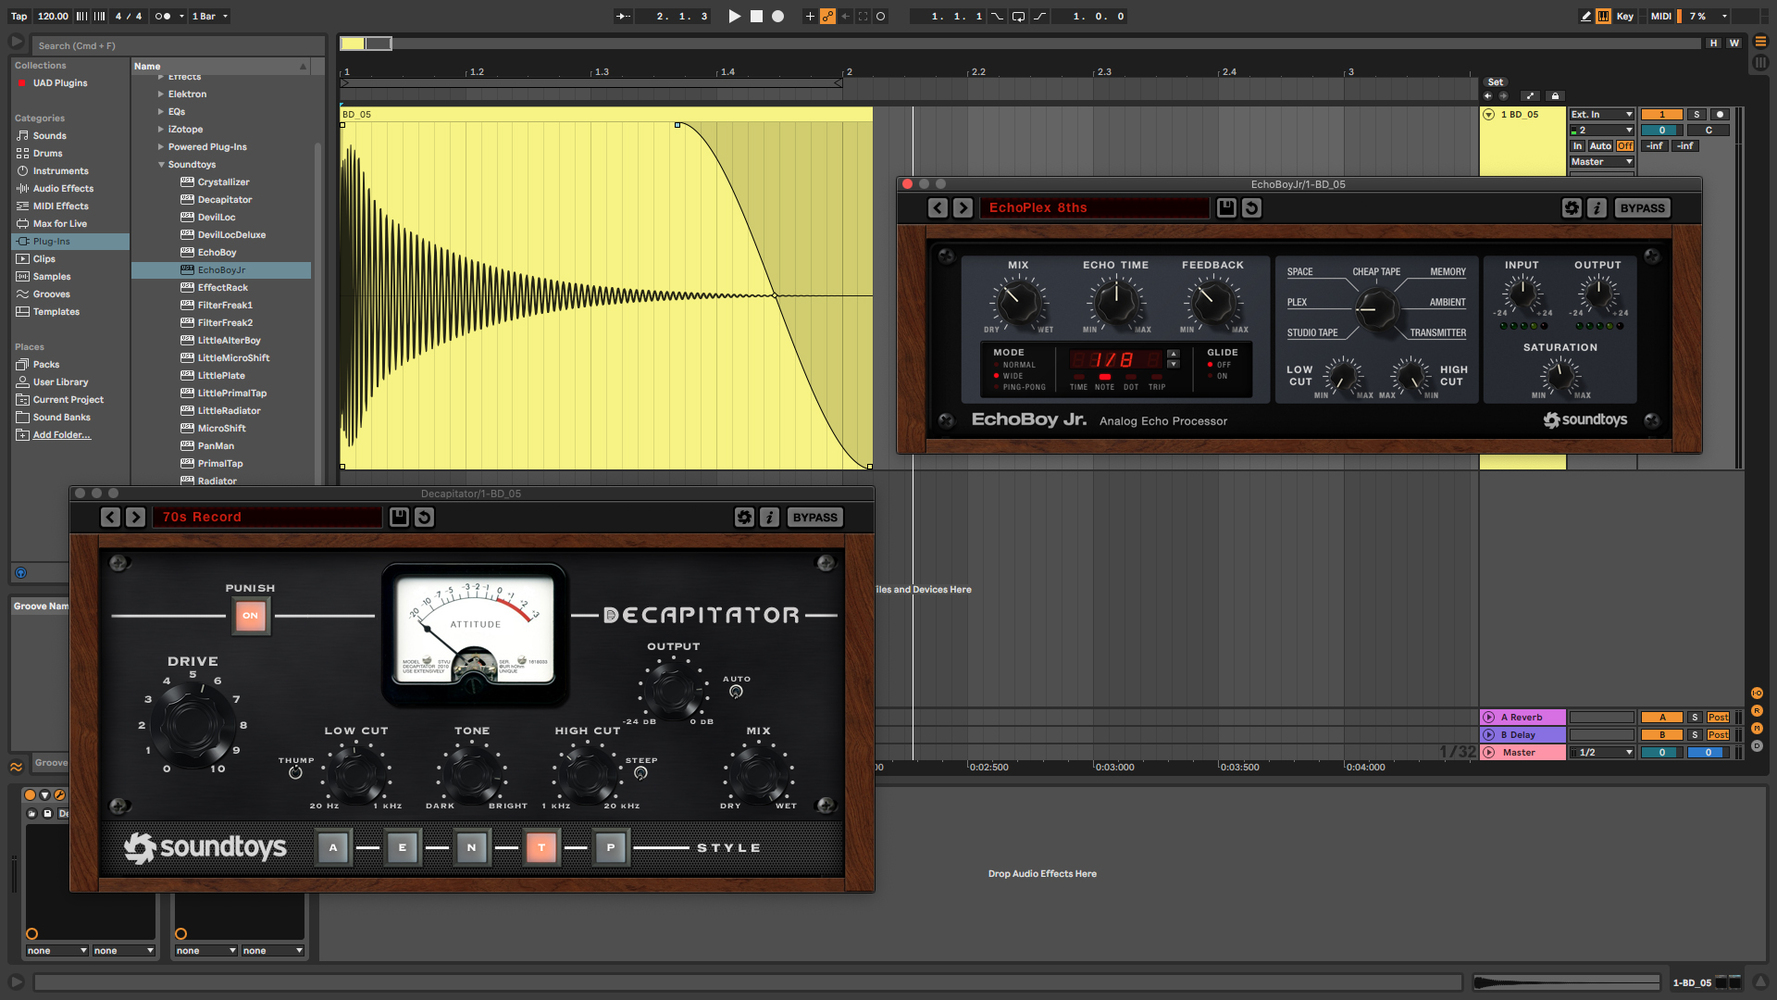The image size is (1777, 1000).
Task: Click the Tap tempo button
Action: click(x=19, y=16)
